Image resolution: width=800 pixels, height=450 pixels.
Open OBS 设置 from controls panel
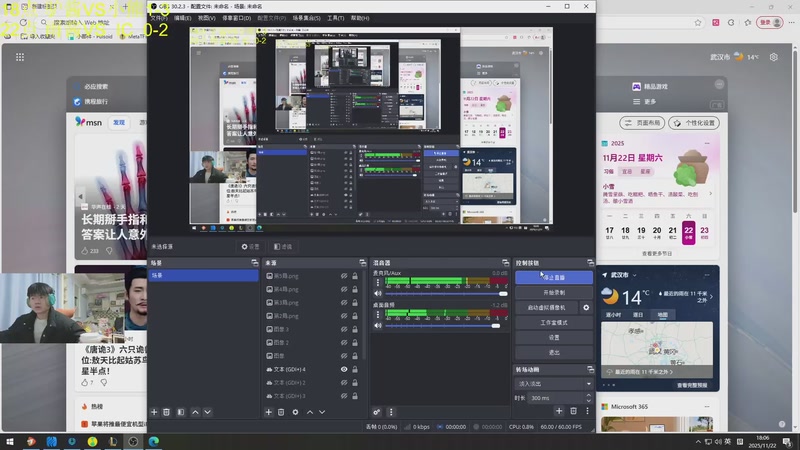[x=554, y=337]
